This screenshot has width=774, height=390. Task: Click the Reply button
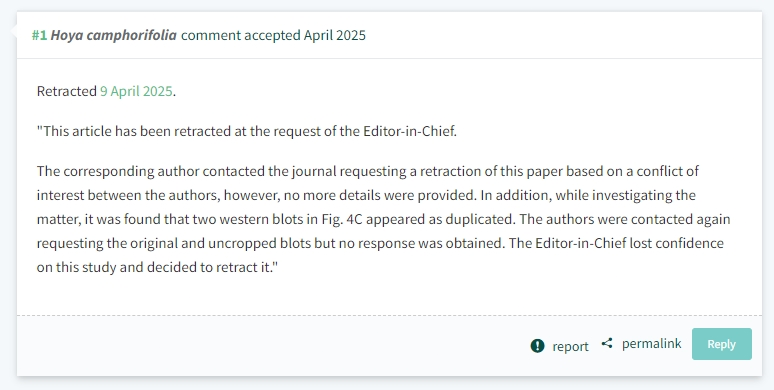click(x=722, y=344)
